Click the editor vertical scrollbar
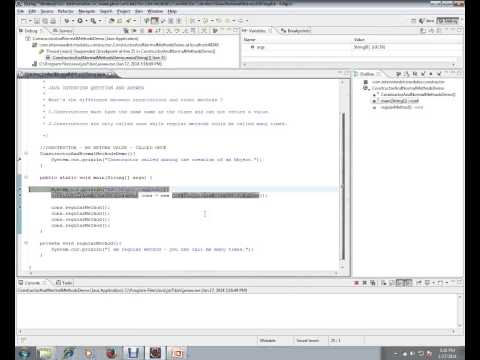The image size is (480, 360). [x=343, y=185]
